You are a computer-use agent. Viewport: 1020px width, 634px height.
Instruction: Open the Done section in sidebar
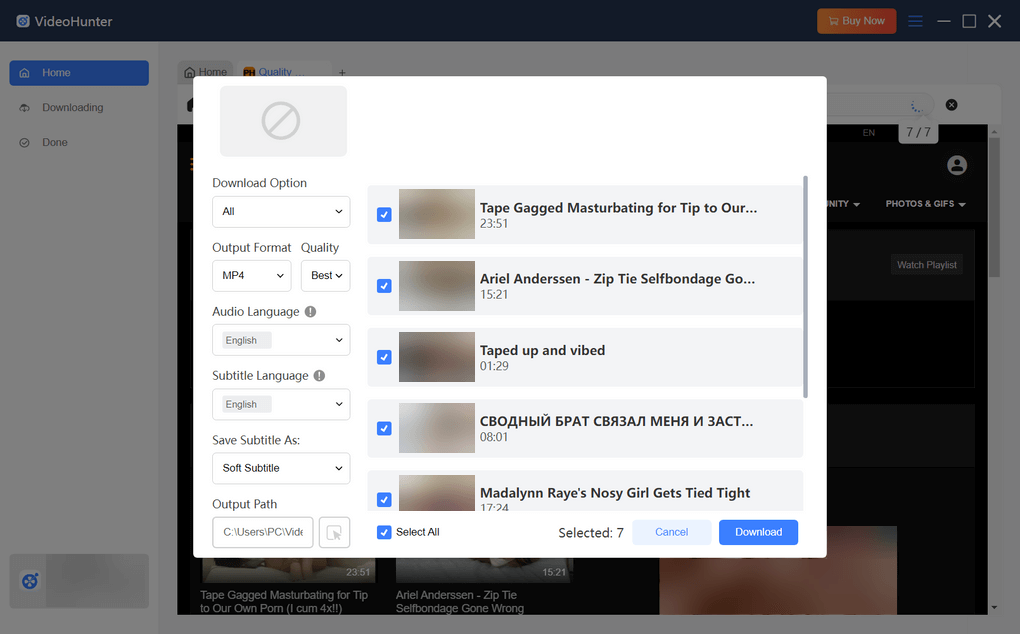point(55,143)
